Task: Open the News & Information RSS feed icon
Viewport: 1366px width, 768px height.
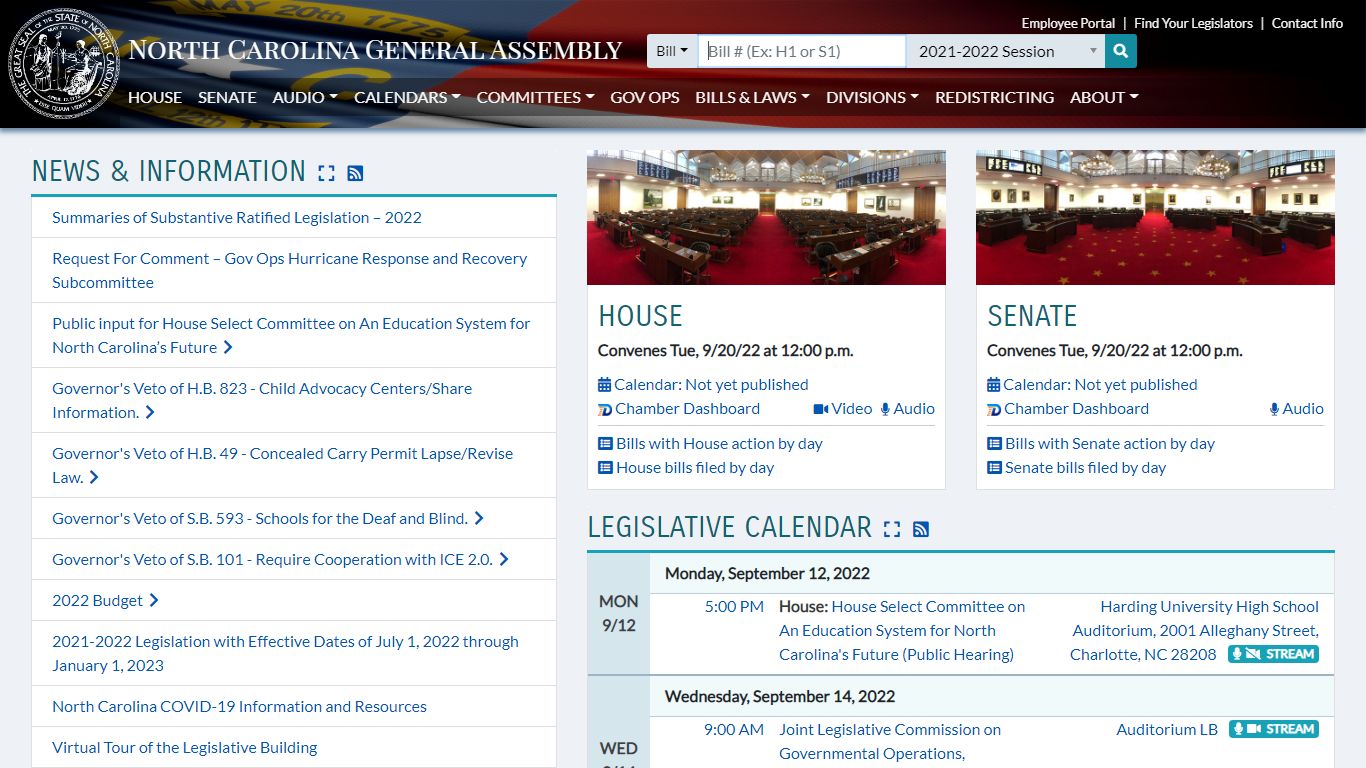Action: click(x=355, y=173)
